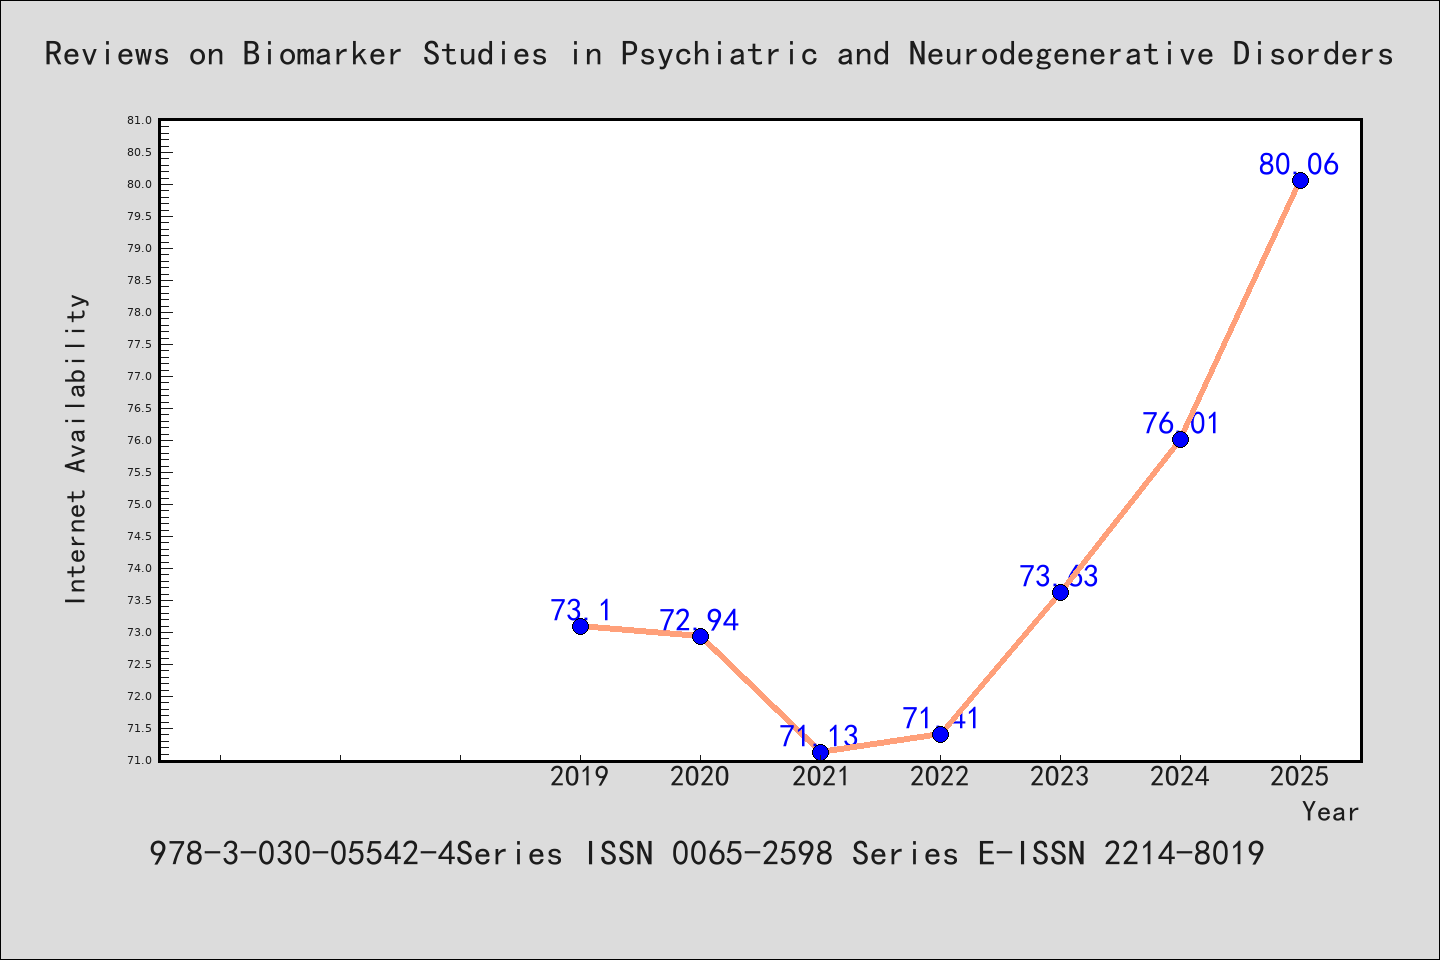Click the line segment between 2024 and 2025
The width and height of the screenshot is (1440, 960).
pyautogui.click(x=1240, y=310)
